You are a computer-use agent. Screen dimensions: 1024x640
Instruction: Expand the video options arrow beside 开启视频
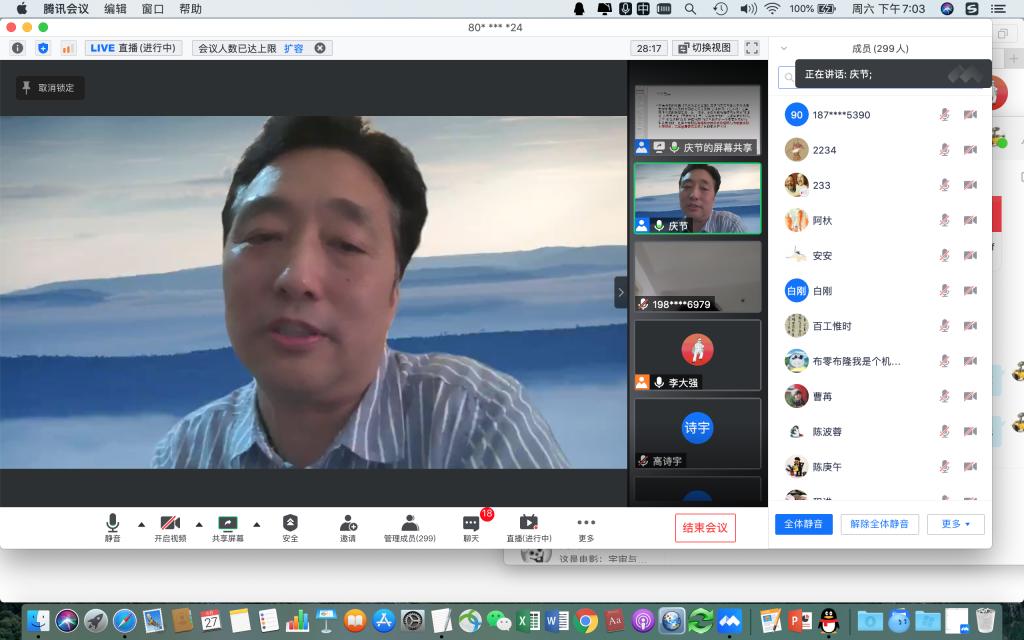tap(199, 524)
